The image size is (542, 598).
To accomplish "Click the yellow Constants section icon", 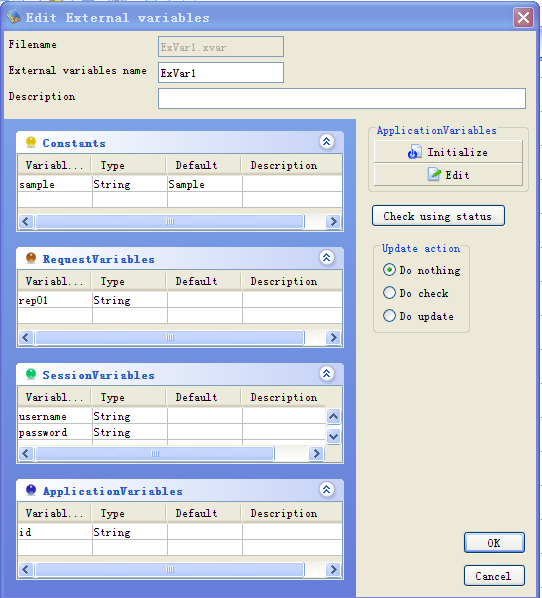I will (x=31, y=142).
